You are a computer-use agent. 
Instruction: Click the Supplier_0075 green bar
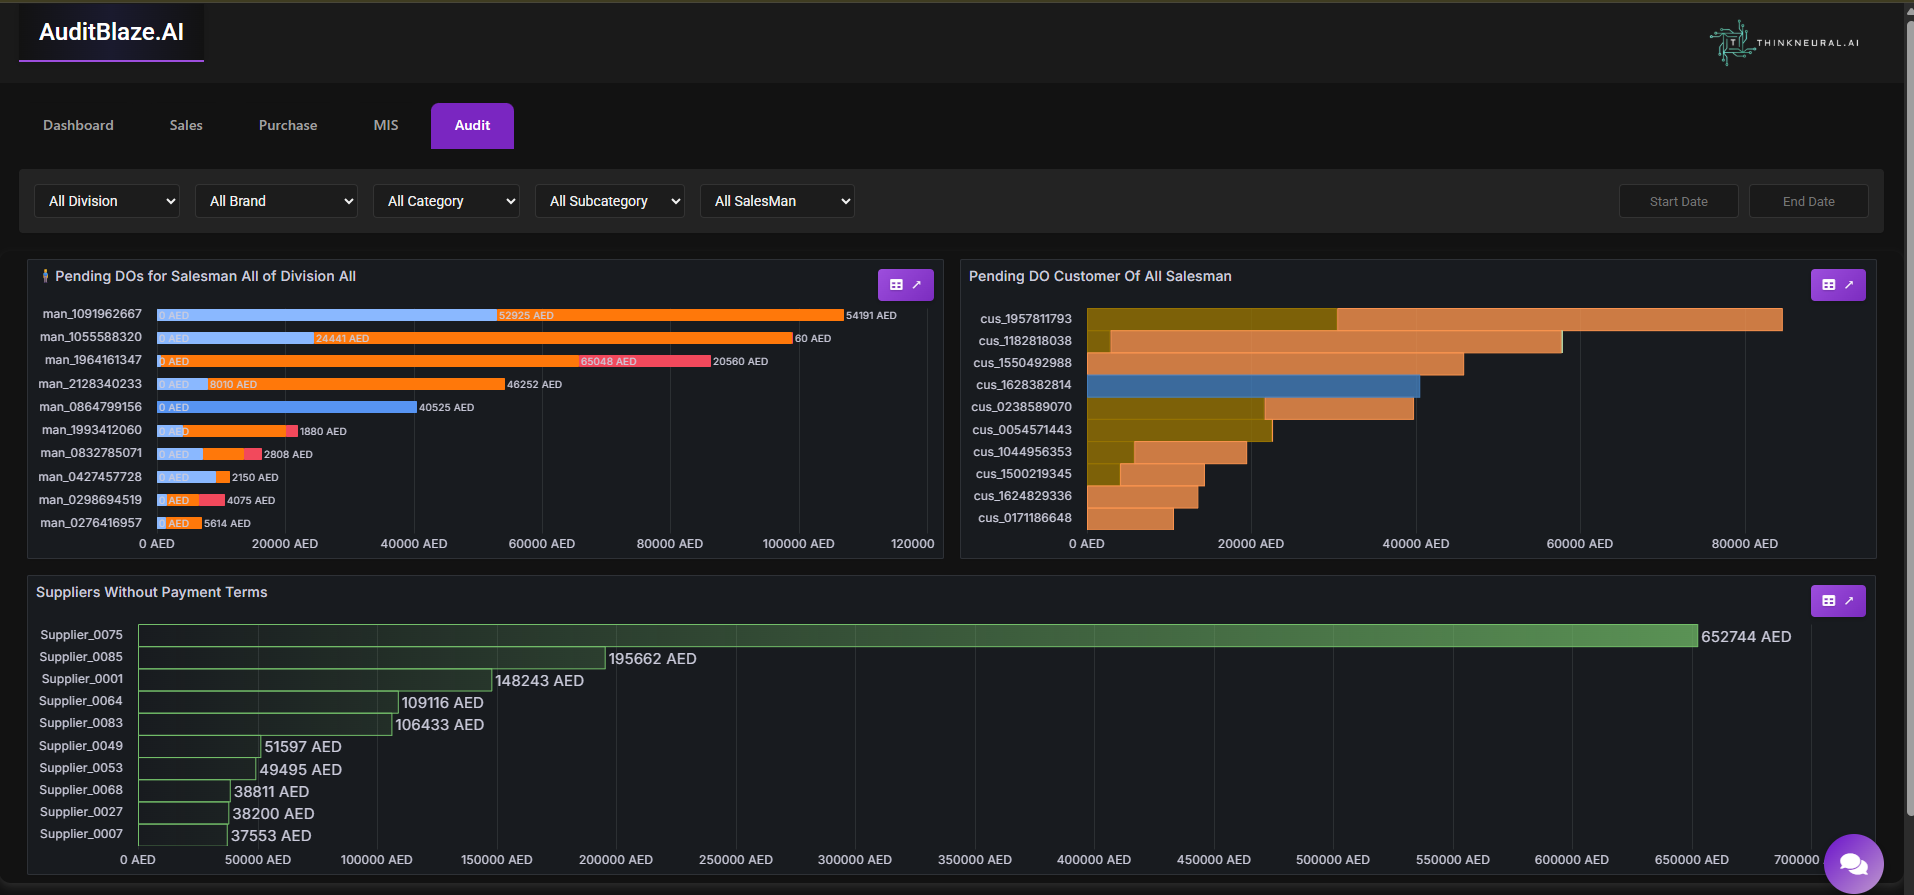point(917,636)
